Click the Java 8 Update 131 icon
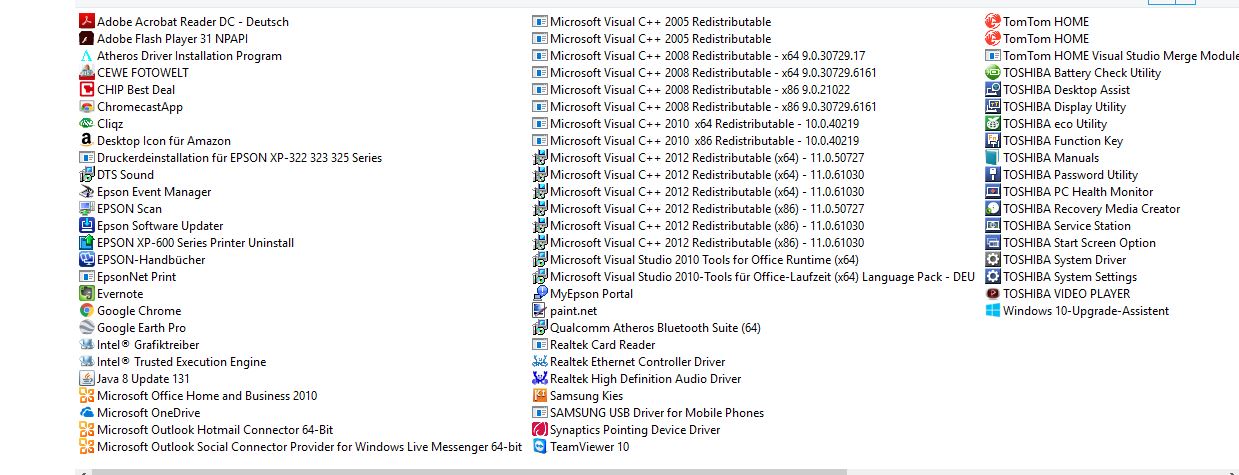Screen dimensions: 1239x475 [x=87, y=378]
